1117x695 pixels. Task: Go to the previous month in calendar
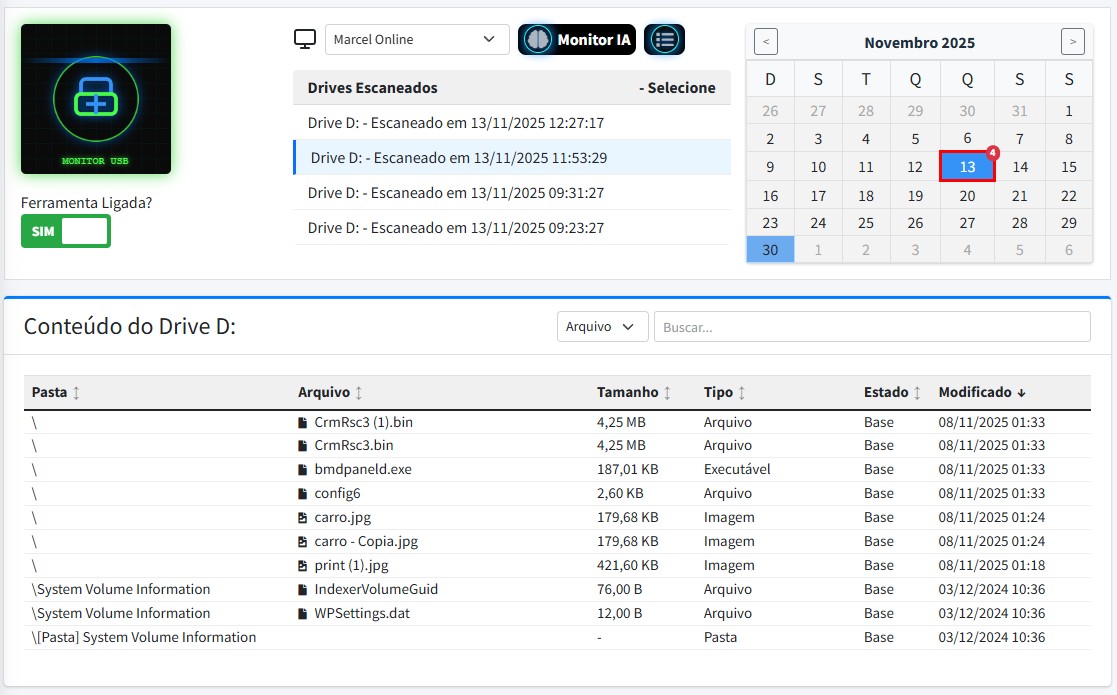point(766,42)
